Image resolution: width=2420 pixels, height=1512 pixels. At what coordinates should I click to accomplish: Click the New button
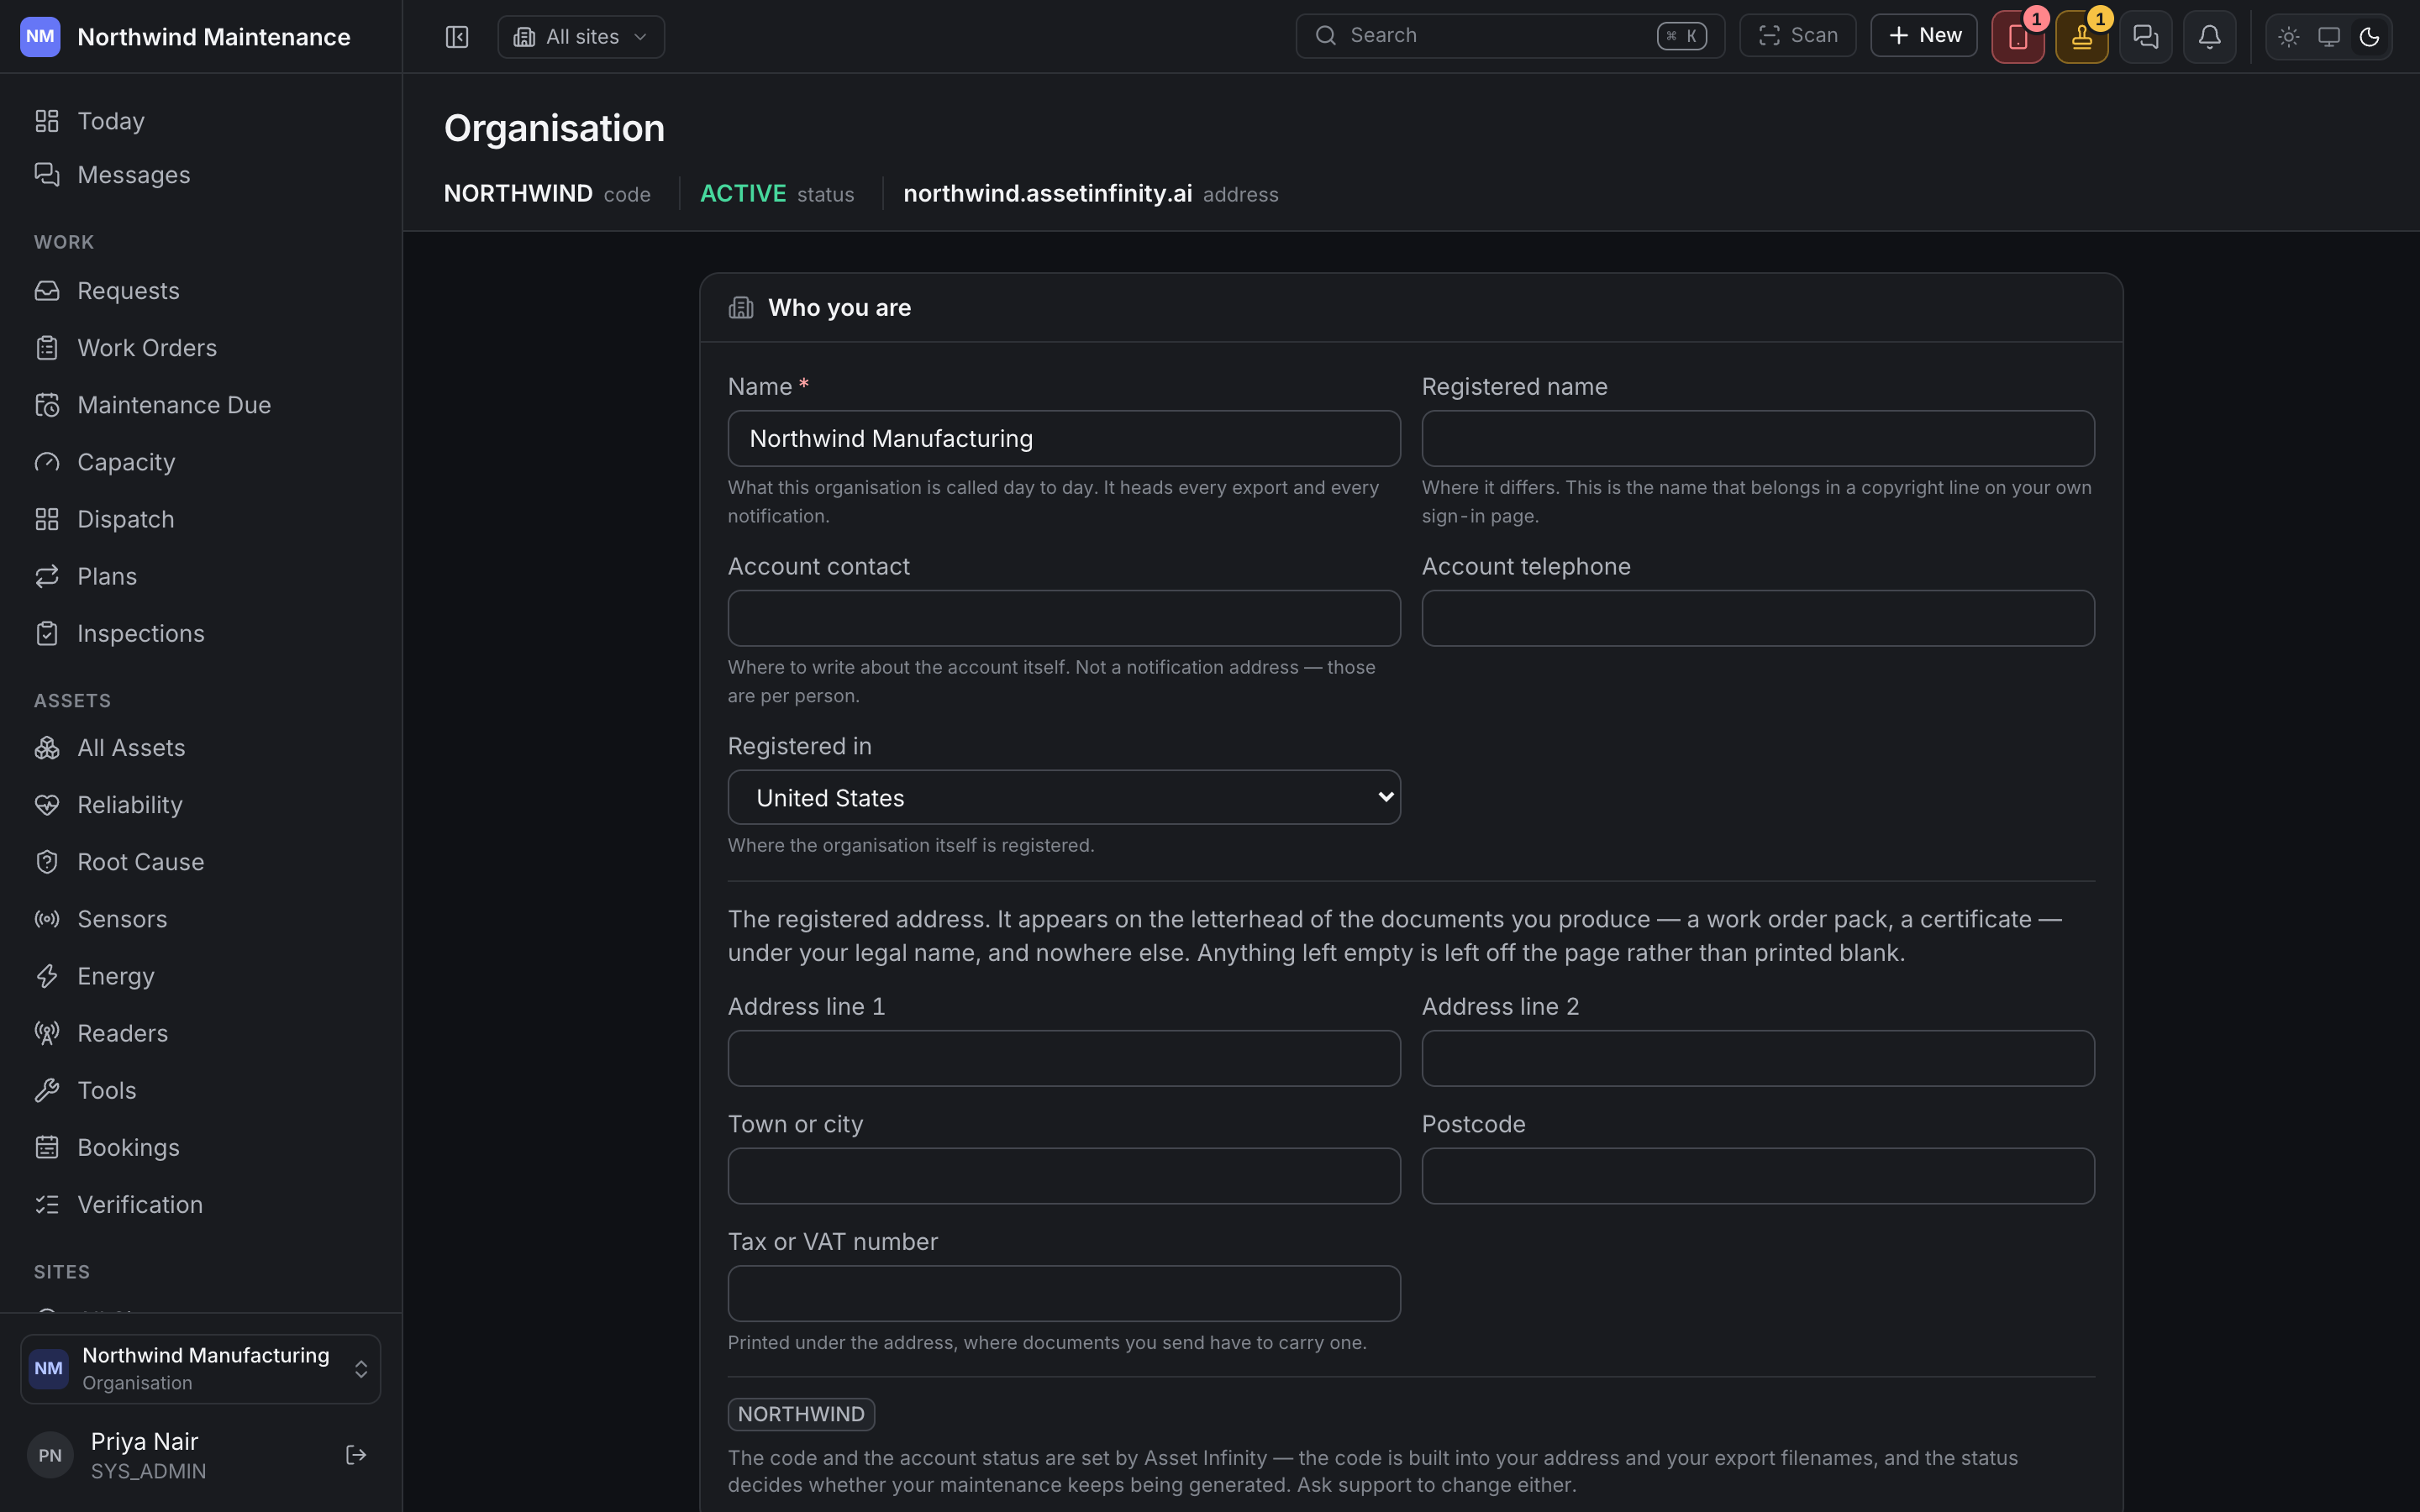pyautogui.click(x=1924, y=36)
